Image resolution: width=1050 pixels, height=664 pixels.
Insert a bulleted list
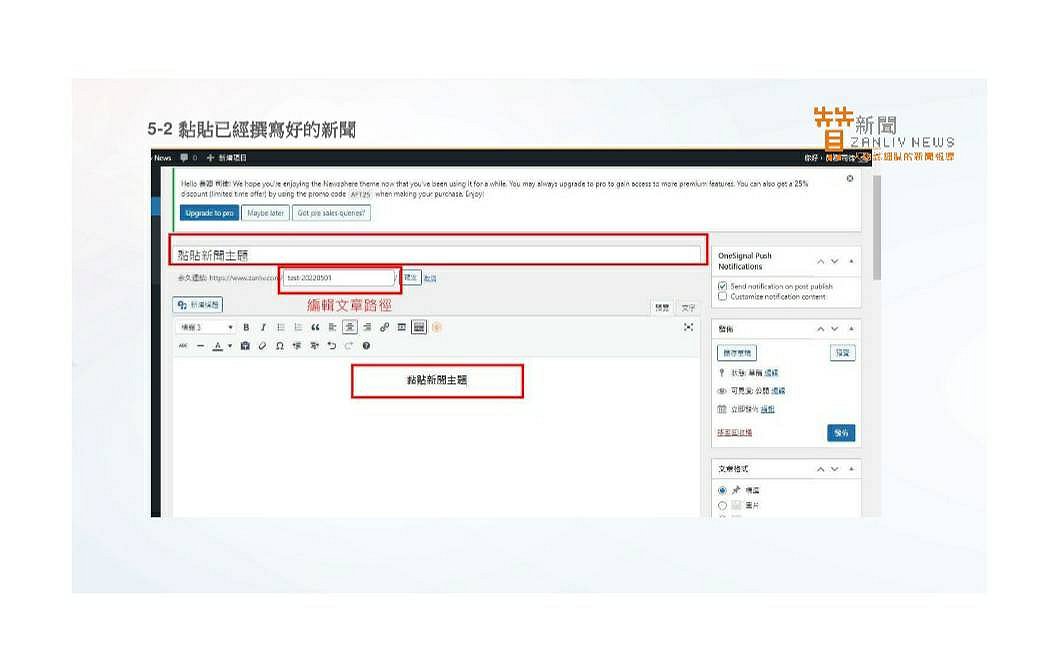281,327
